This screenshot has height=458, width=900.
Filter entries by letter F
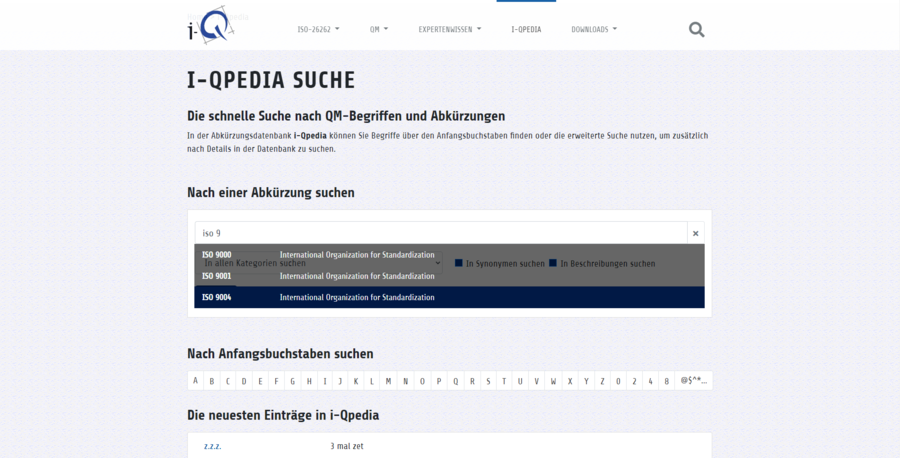pos(276,381)
